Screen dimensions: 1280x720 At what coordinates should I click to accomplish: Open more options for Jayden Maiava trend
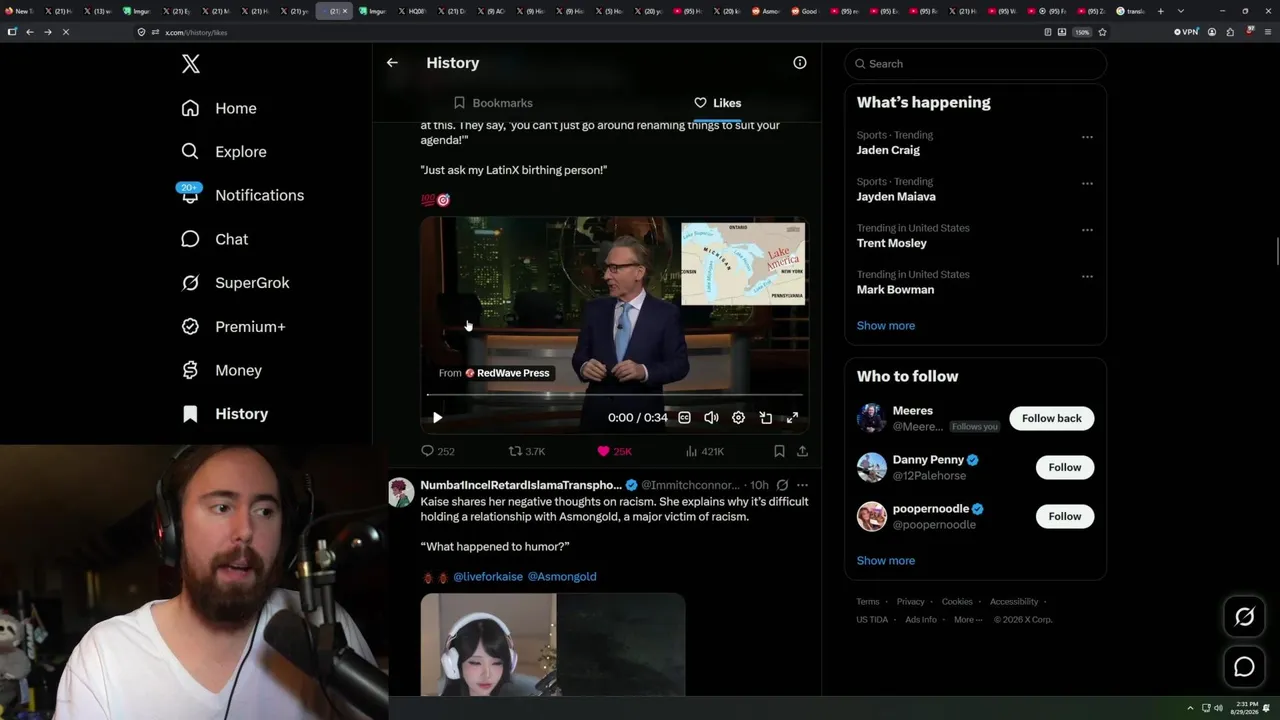1087,184
